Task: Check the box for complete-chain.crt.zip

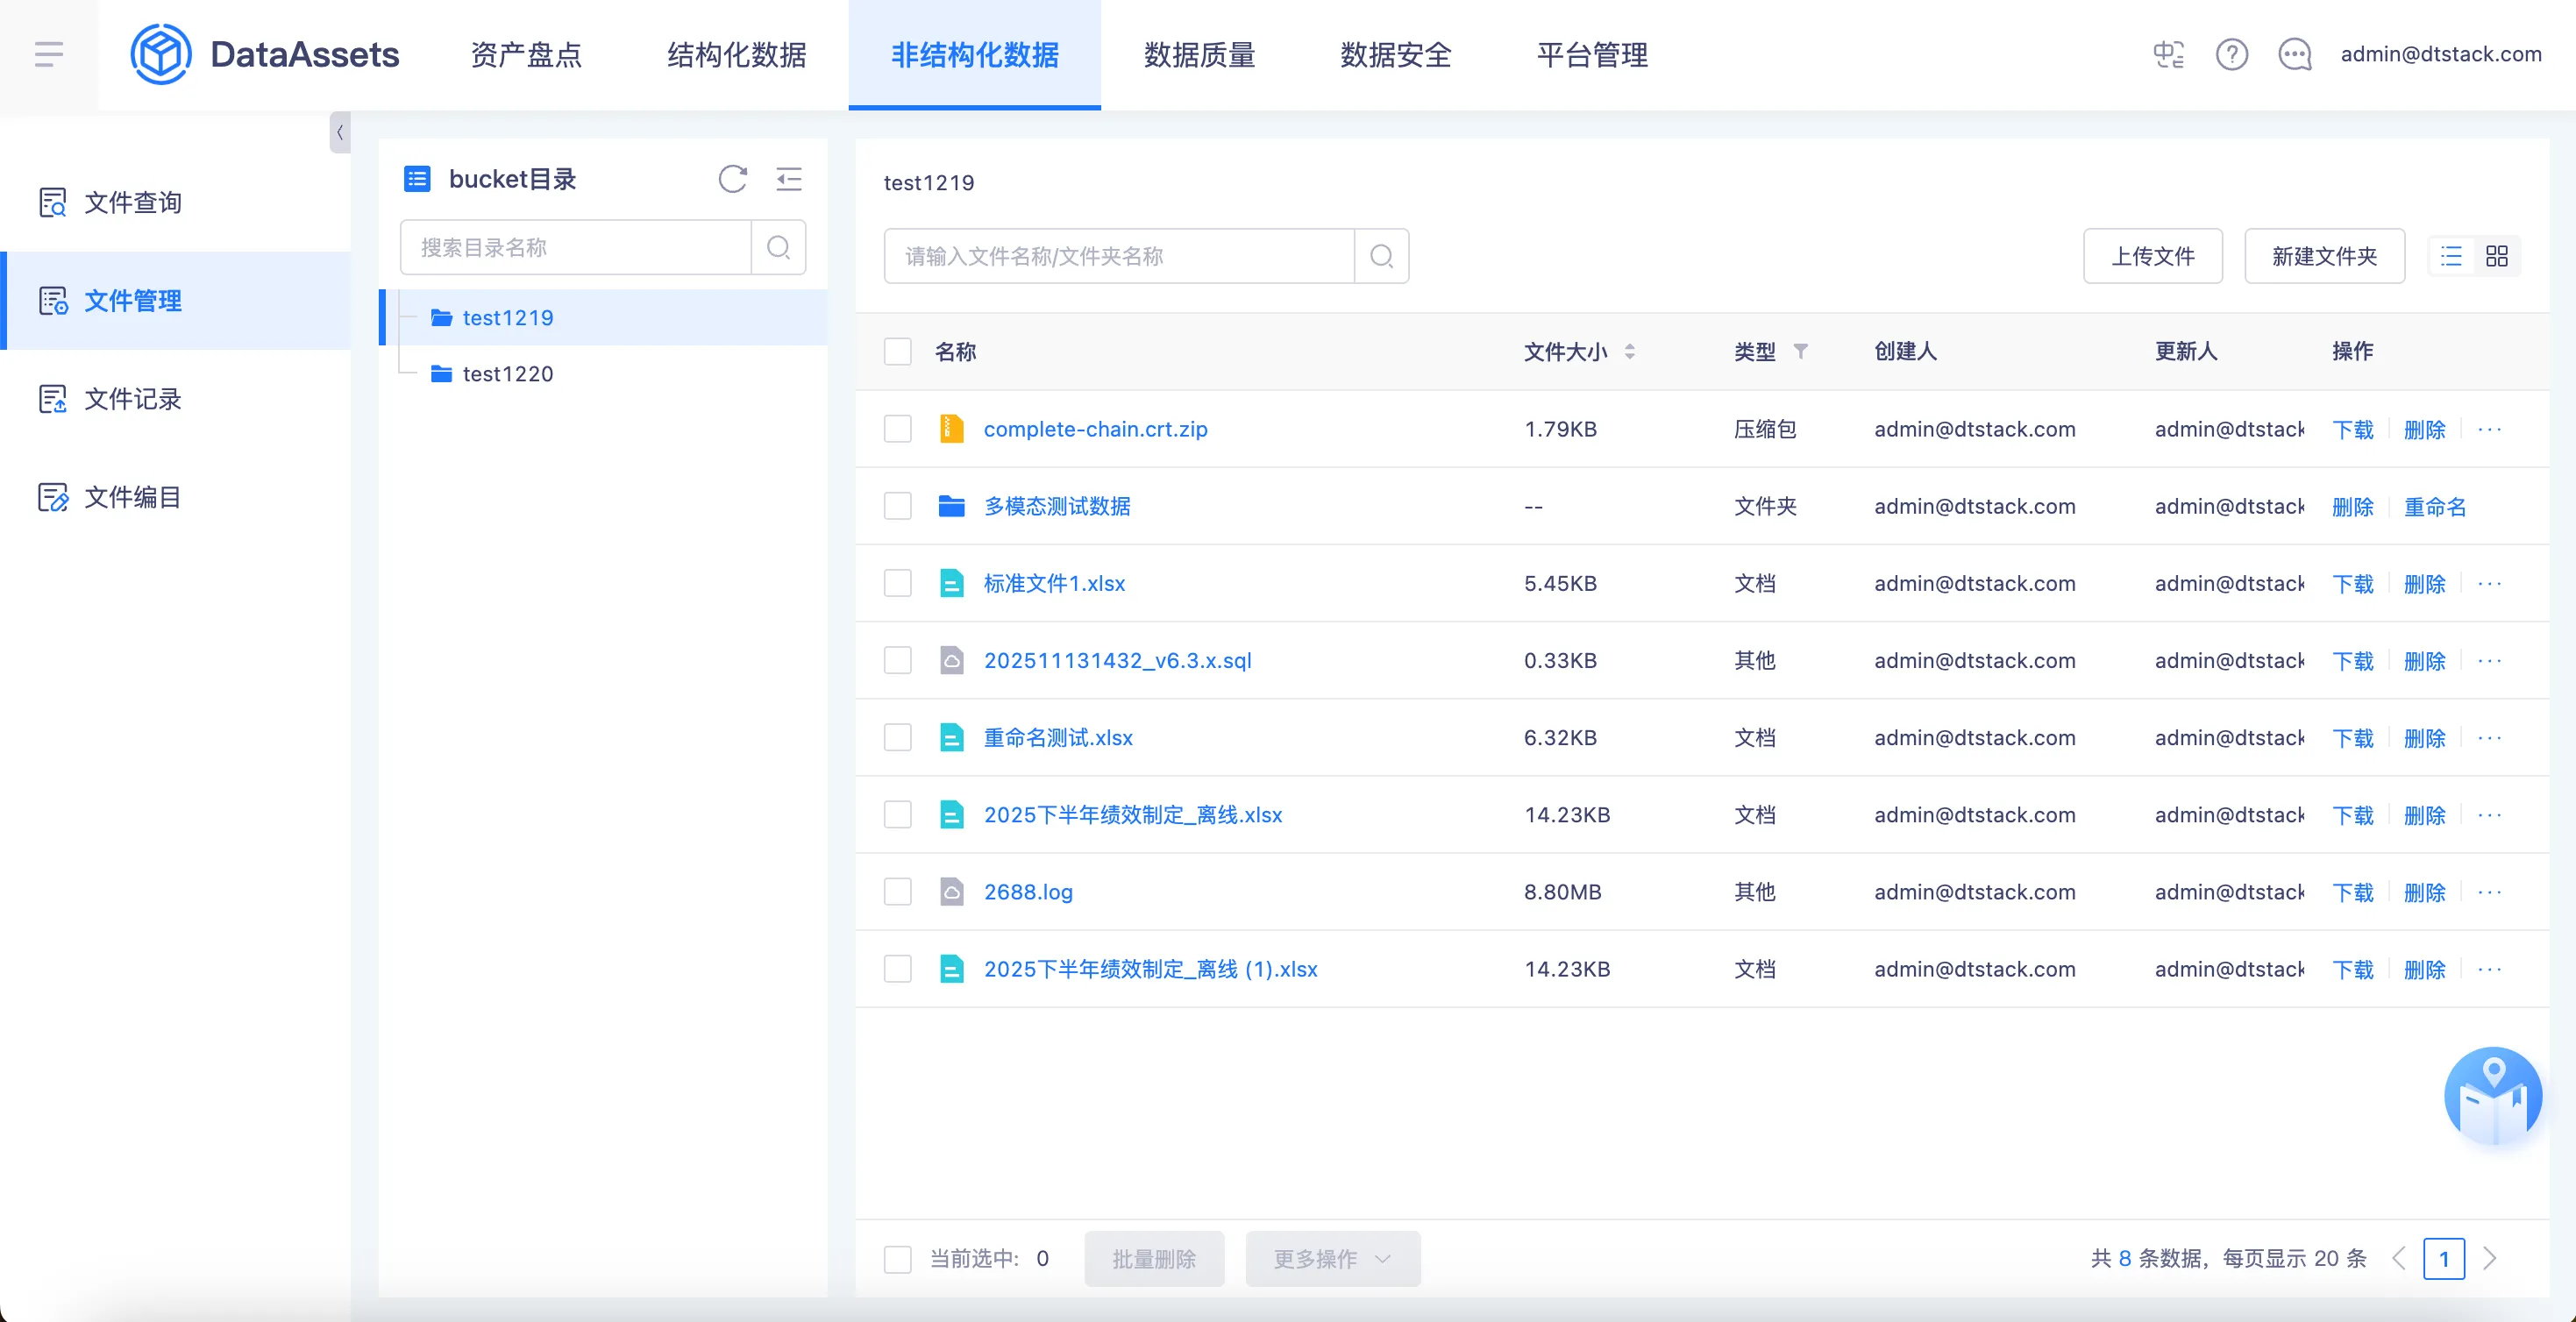Action: coord(897,429)
